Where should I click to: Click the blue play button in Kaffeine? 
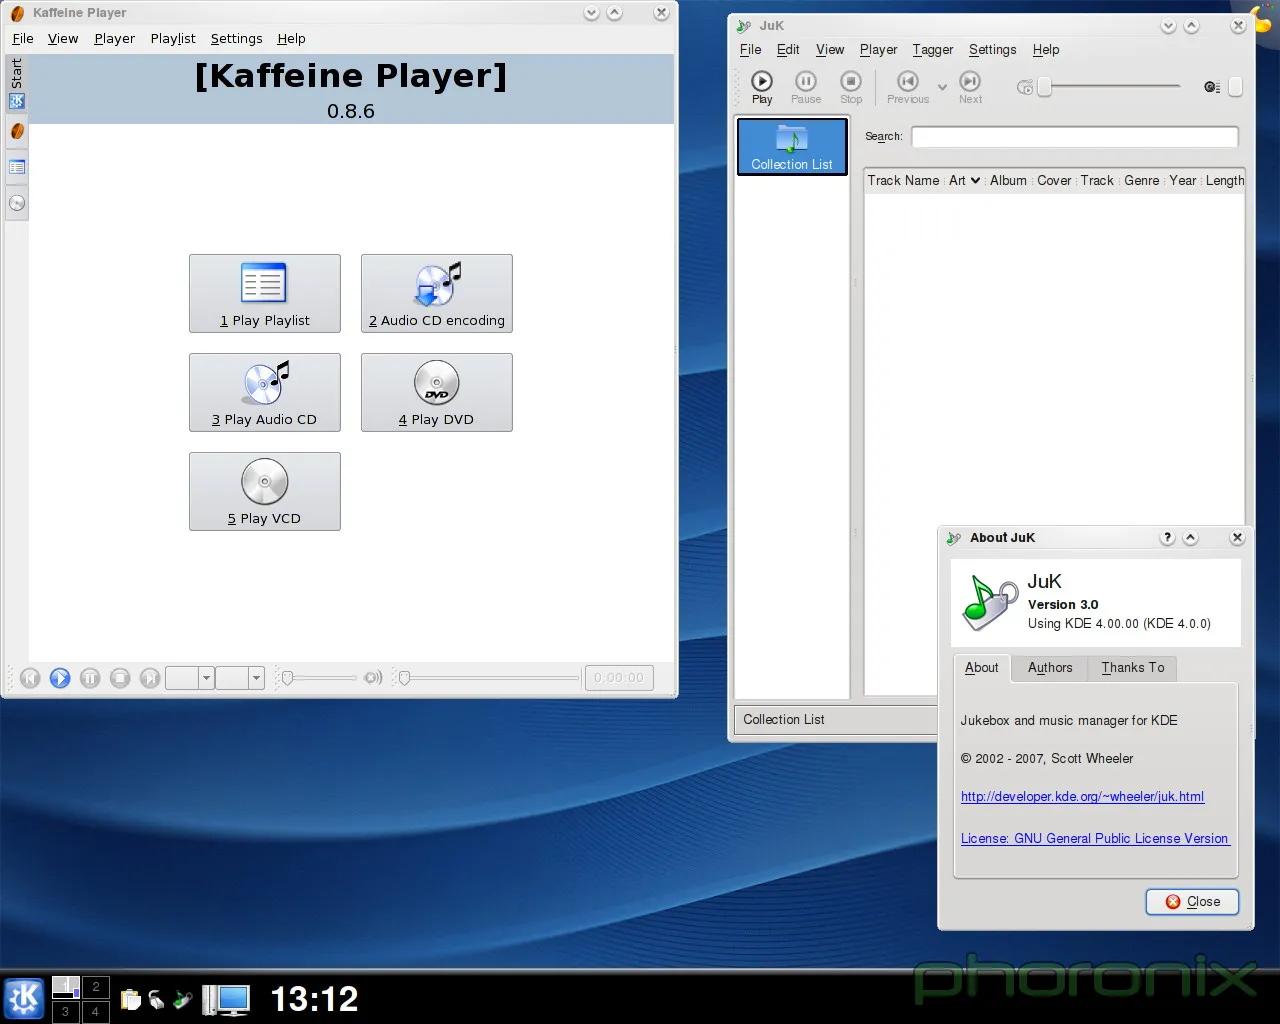point(60,678)
